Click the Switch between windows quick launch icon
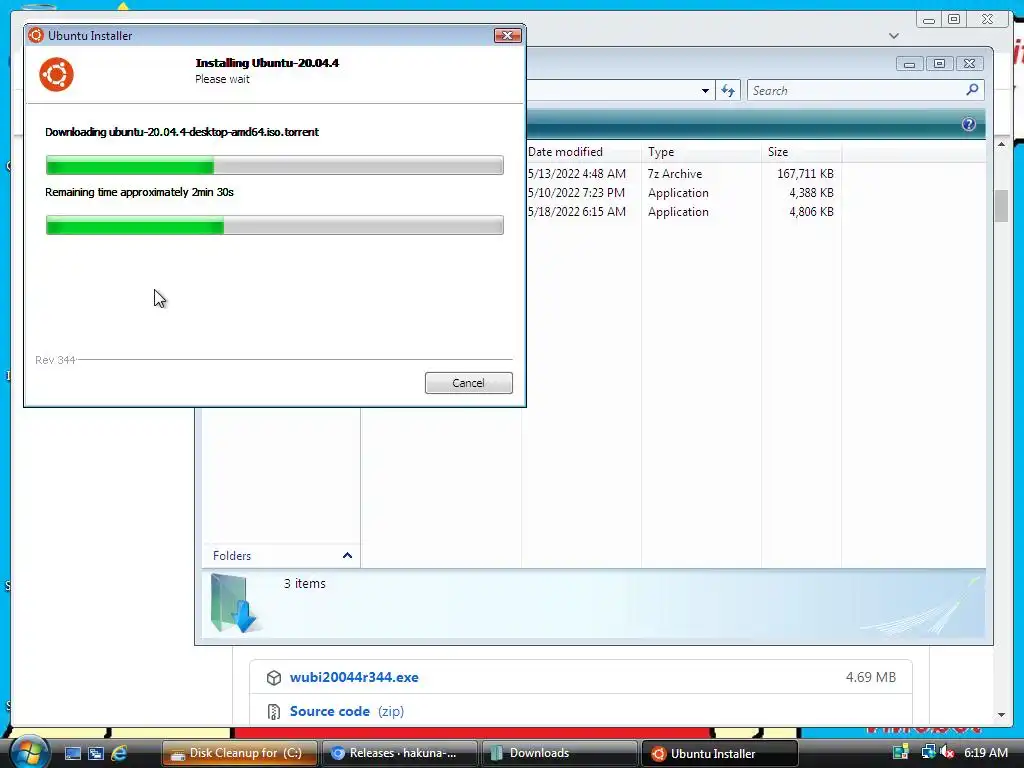 click(x=96, y=753)
